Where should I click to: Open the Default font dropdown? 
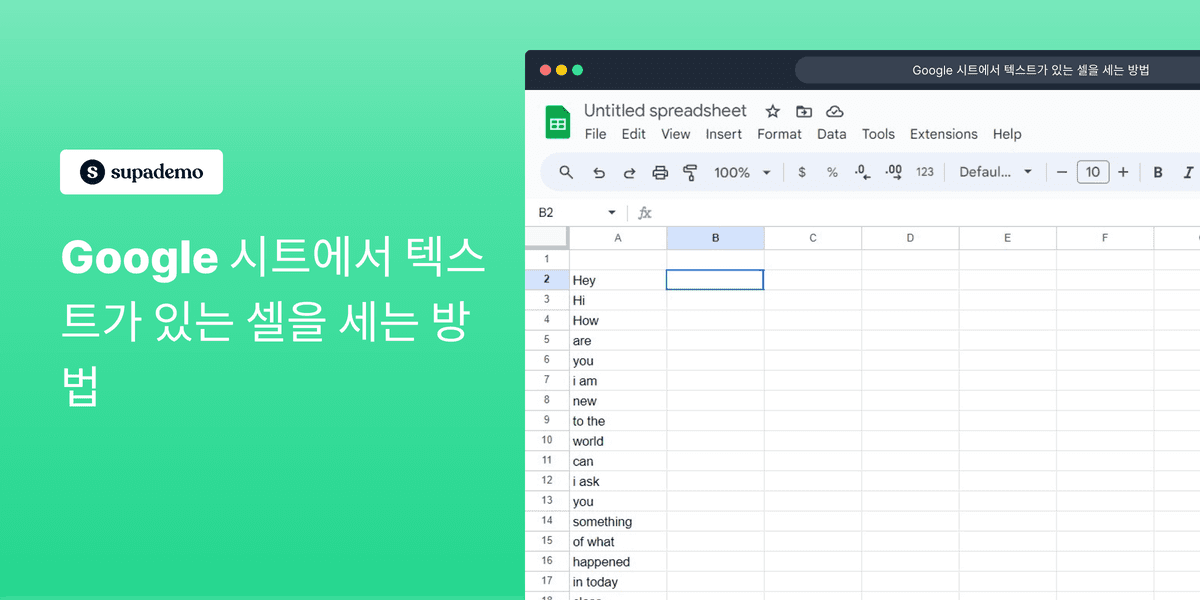click(x=996, y=171)
